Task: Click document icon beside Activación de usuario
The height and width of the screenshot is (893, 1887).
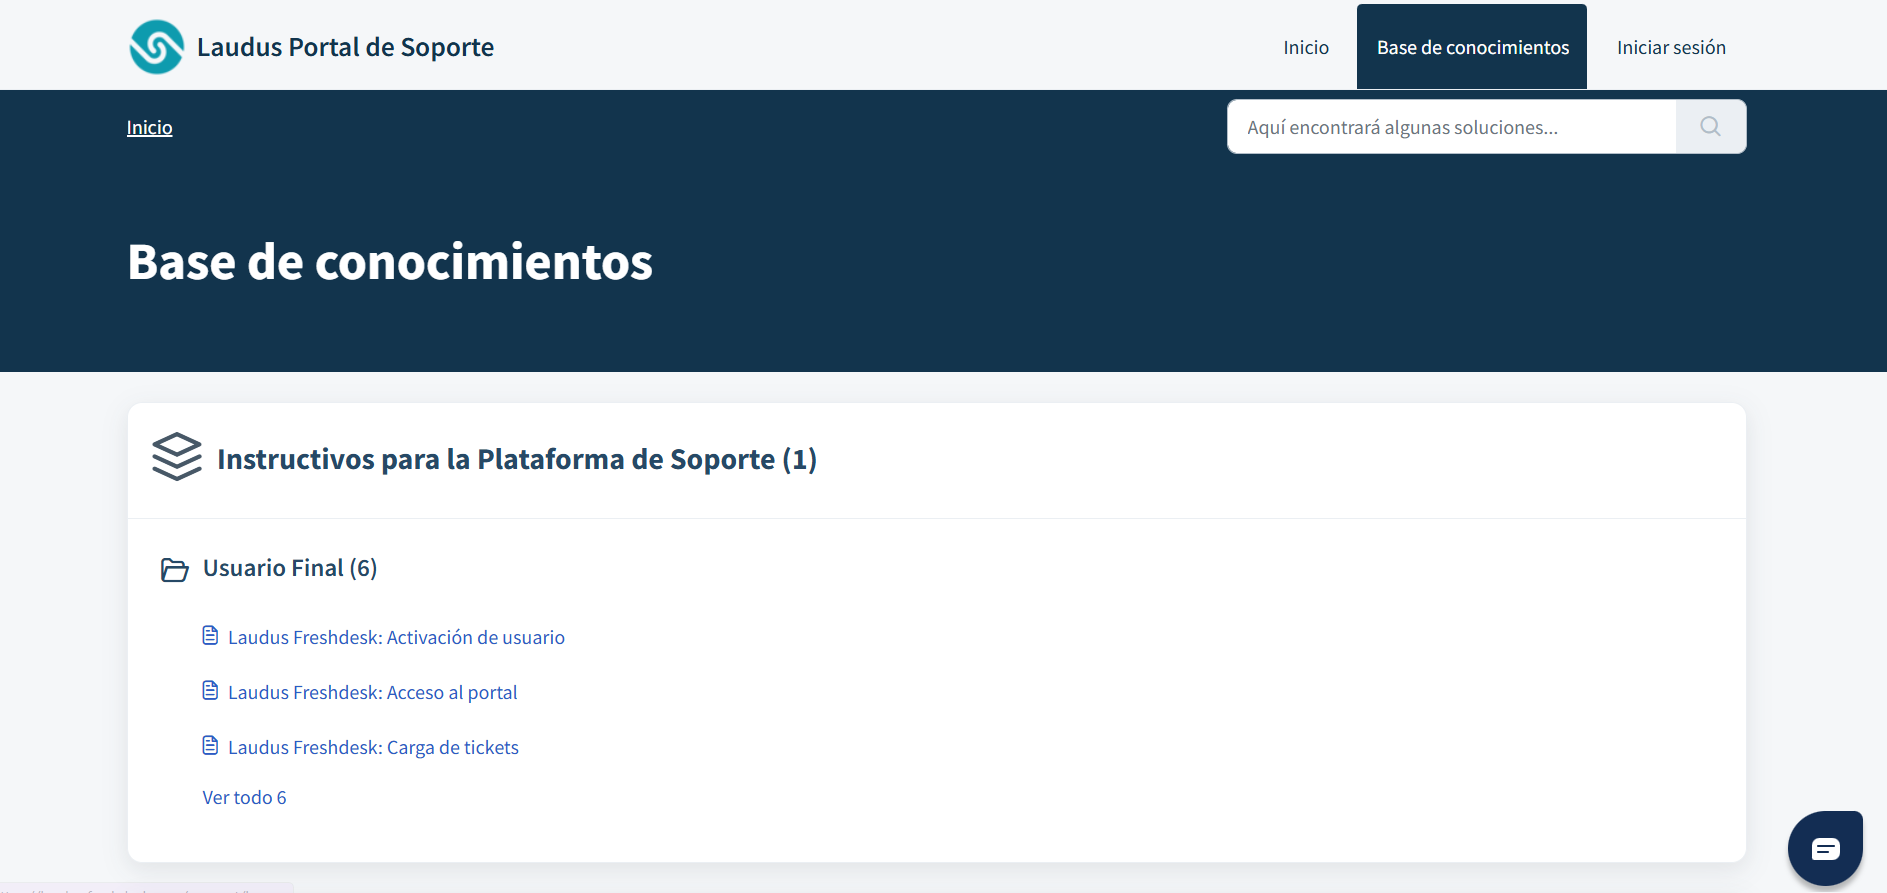Action: point(210,636)
